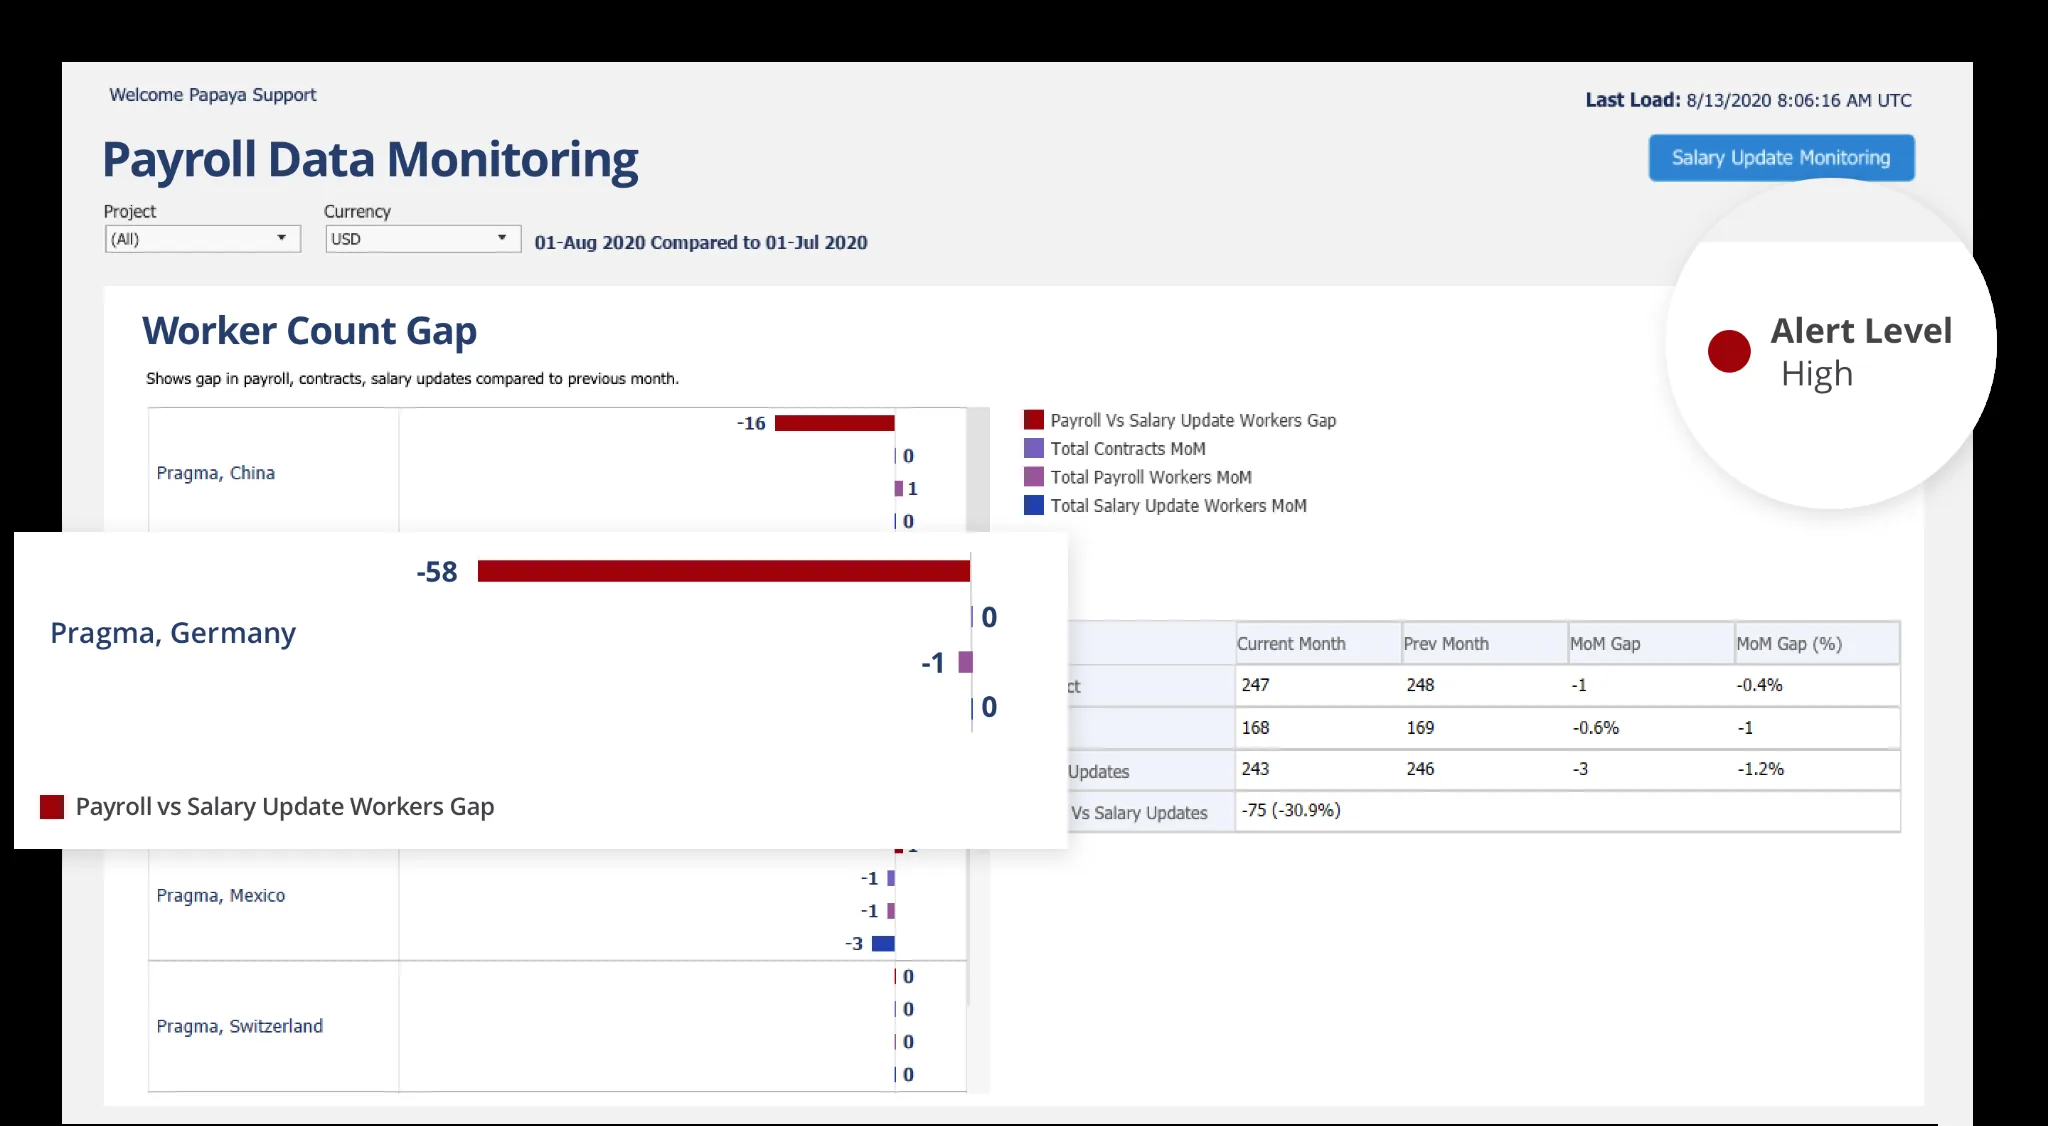Click the Total Payroll Workers MoM legend swatch
The image size is (2048, 1126).
pyautogui.click(x=1034, y=477)
